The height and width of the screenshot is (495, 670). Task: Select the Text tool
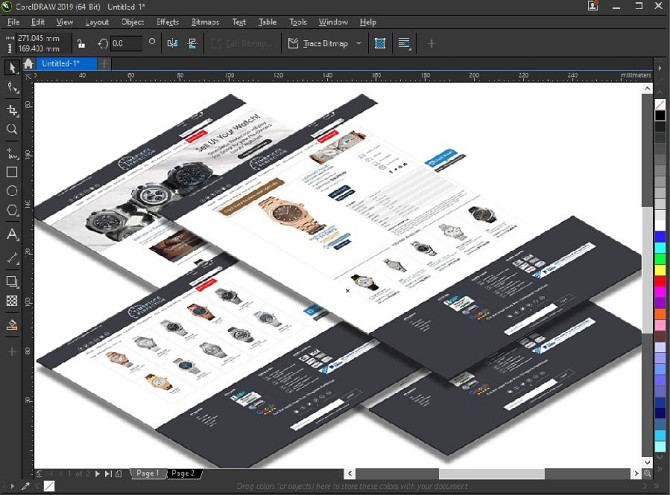pyautogui.click(x=12, y=234)
